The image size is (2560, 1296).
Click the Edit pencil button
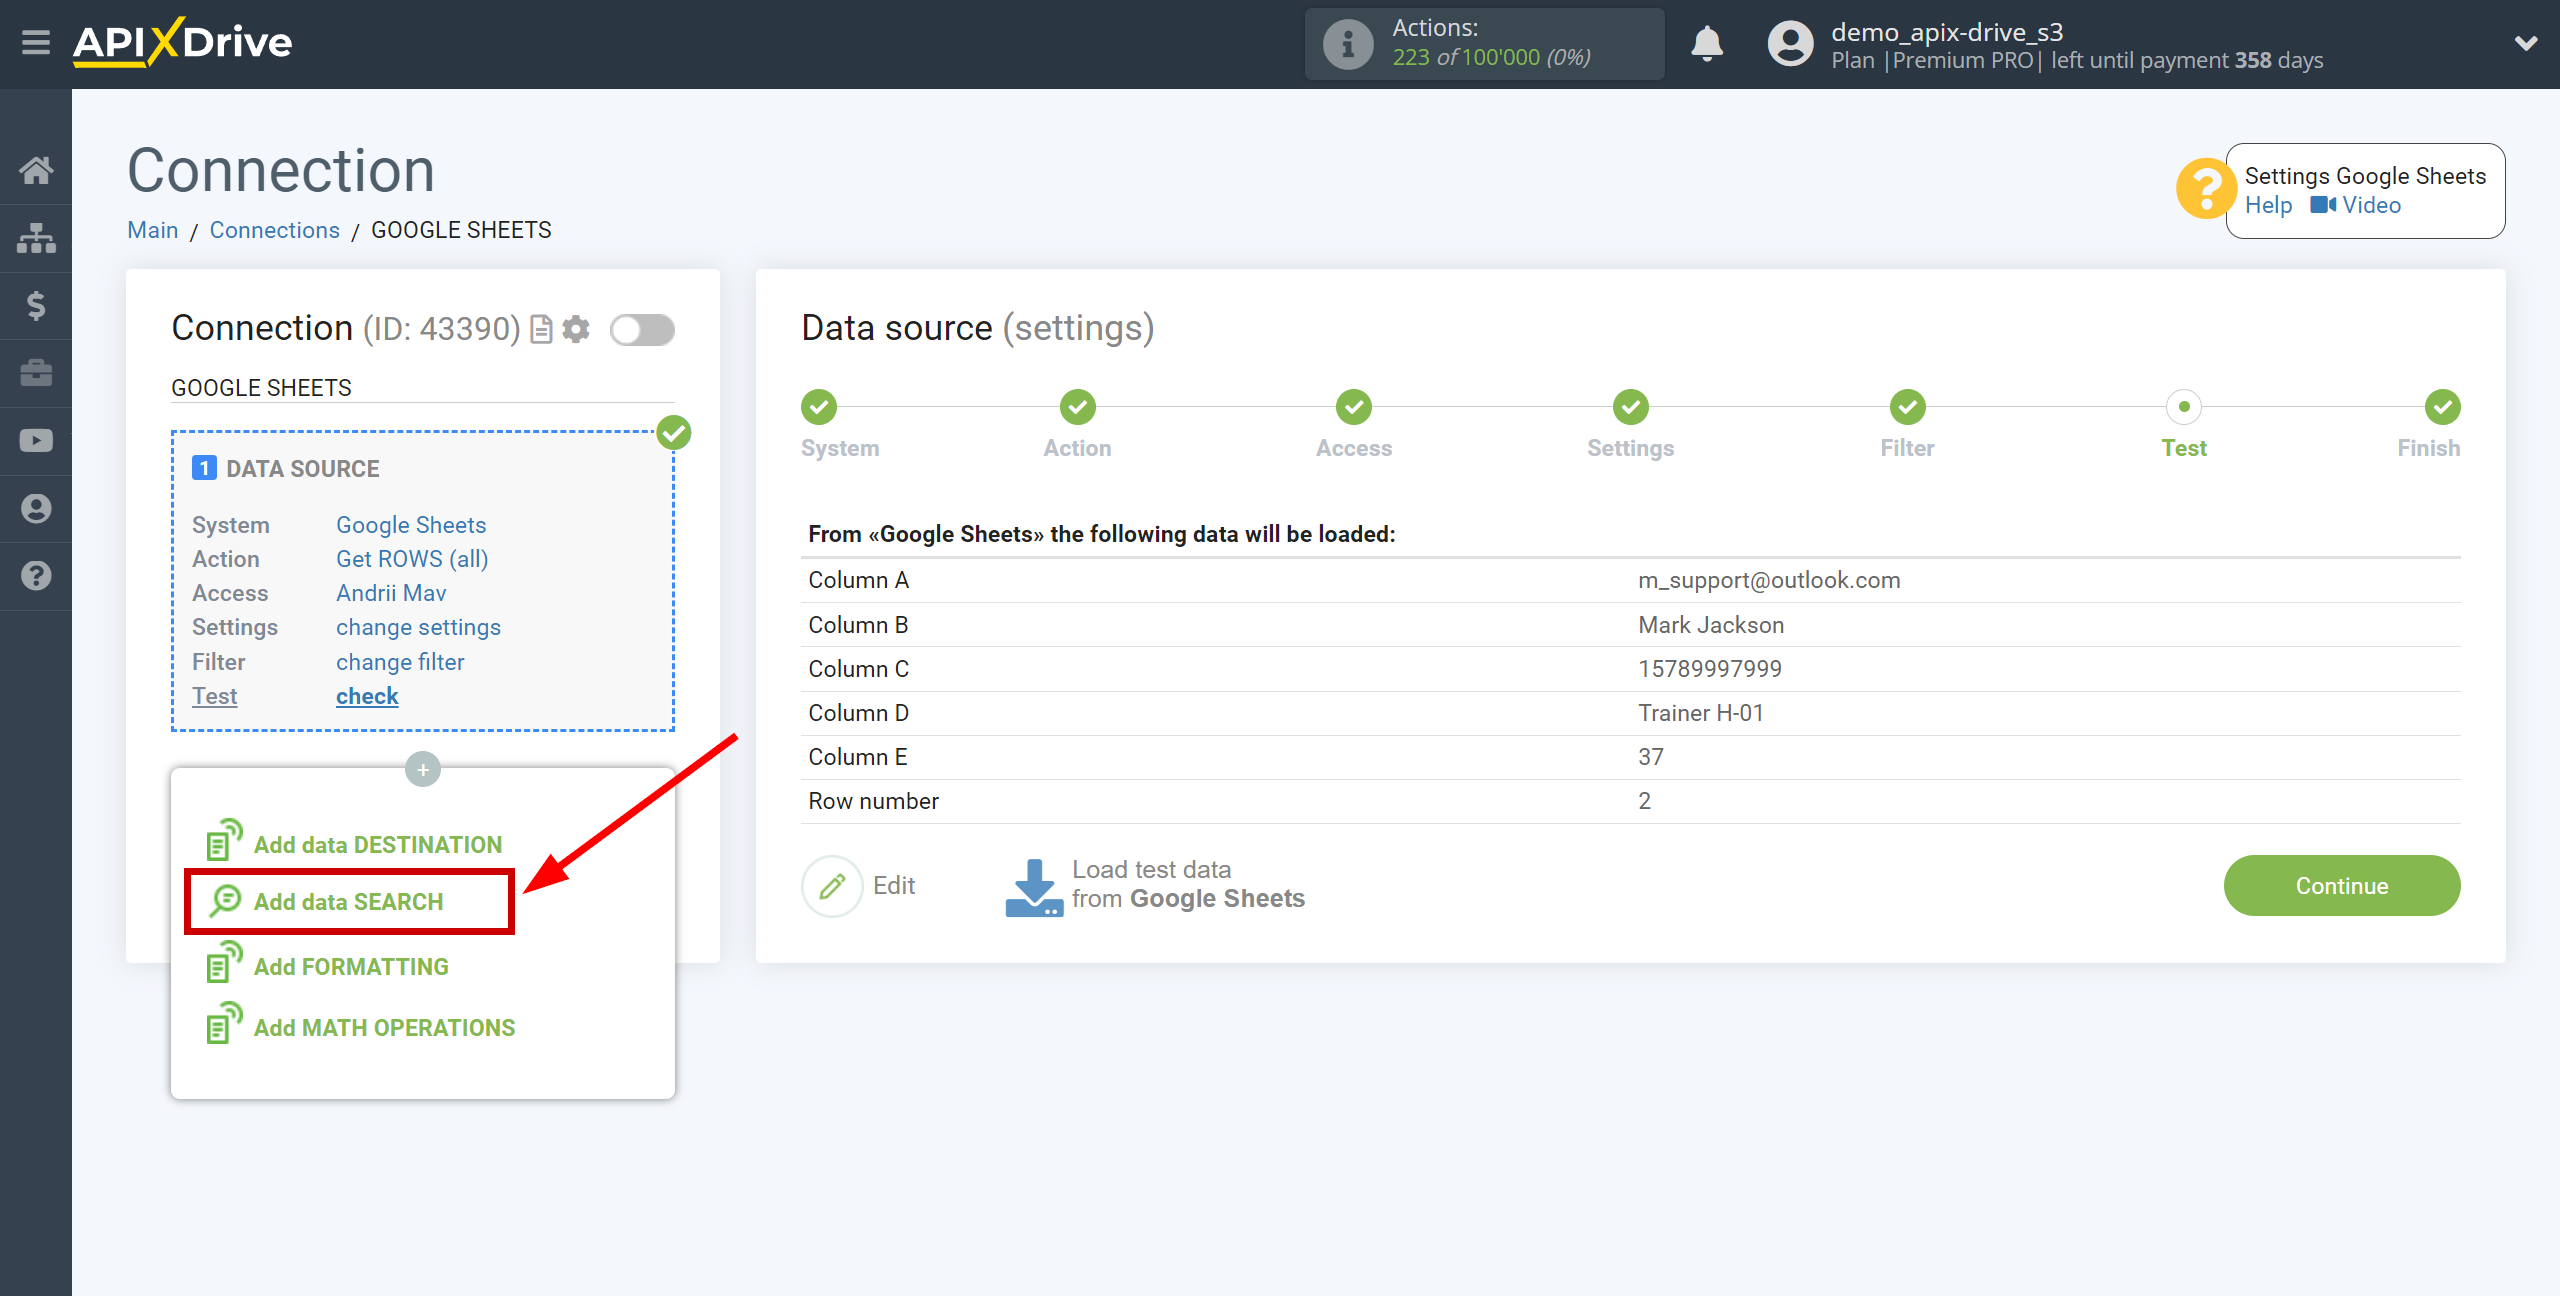pyautogui.click(x=832, y=886)
